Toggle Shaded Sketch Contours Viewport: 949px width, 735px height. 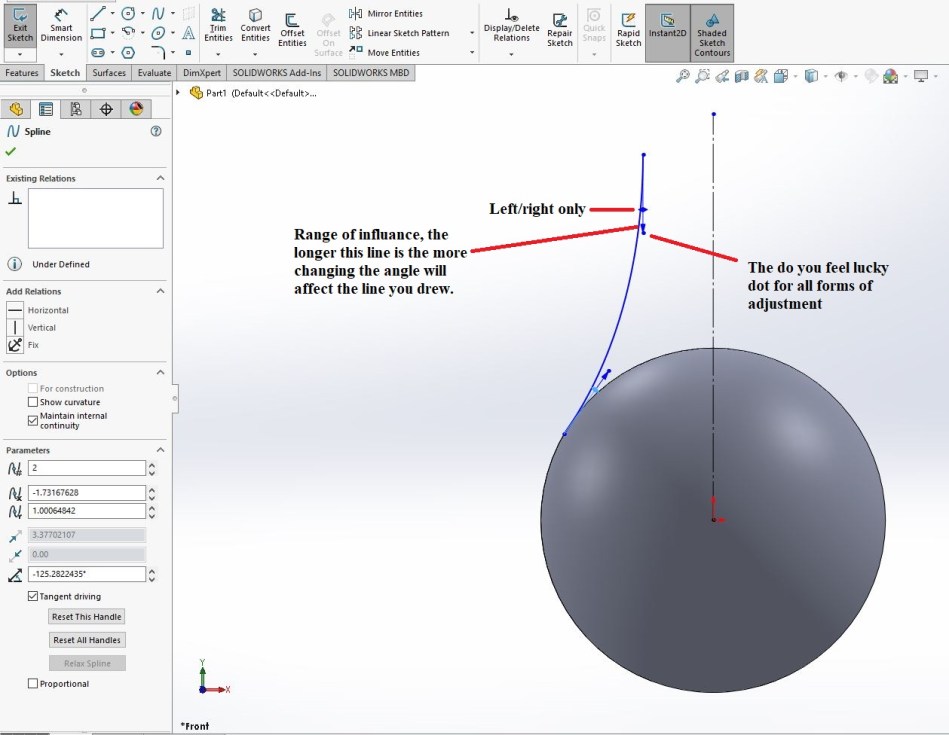click(712, 28)
